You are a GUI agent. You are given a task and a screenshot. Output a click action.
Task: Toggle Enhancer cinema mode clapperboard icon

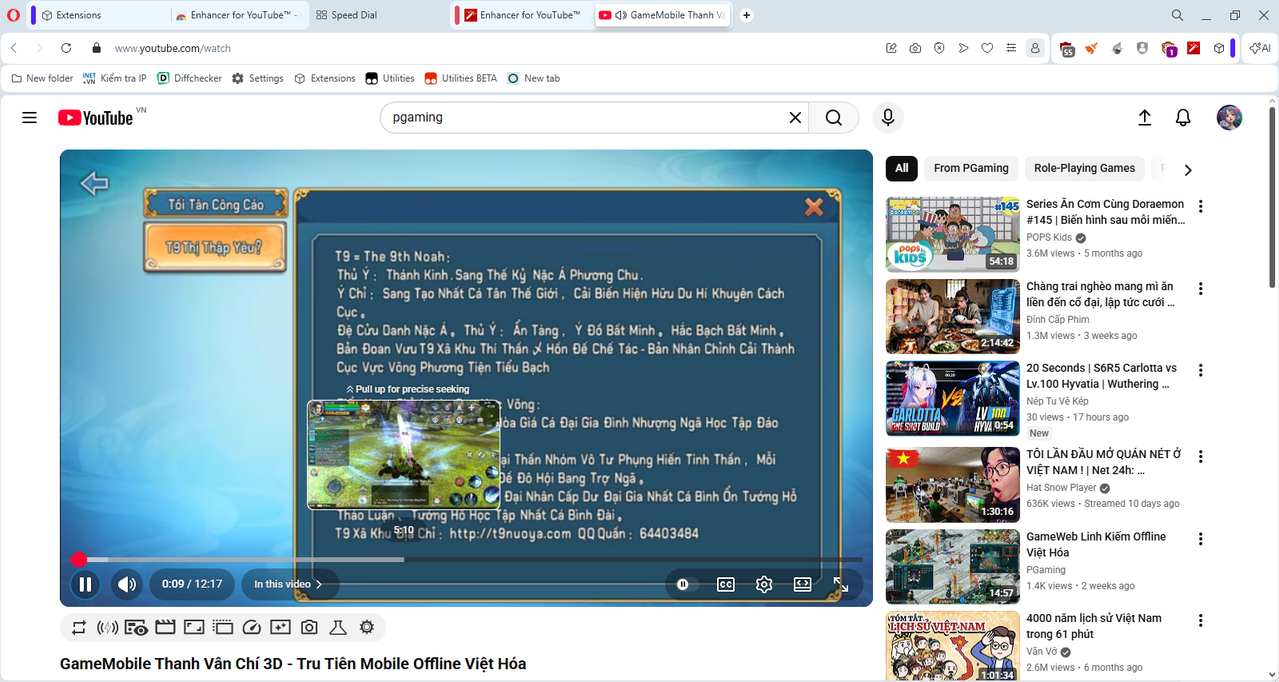[165, 628]
